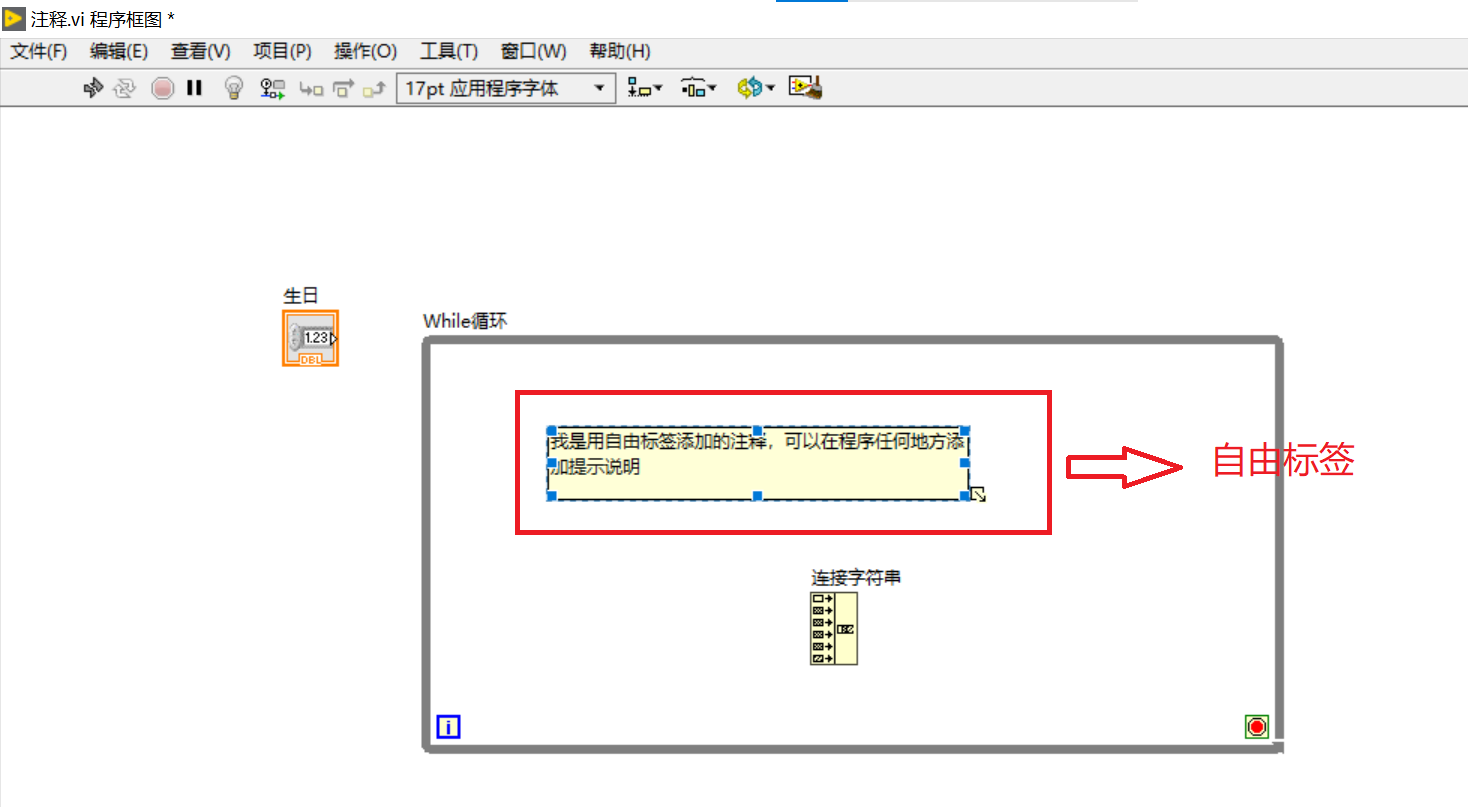Click the Run arrow button
Image resolution: width=1468 pixels, height=807 pixels.
[x=93, y=88]
